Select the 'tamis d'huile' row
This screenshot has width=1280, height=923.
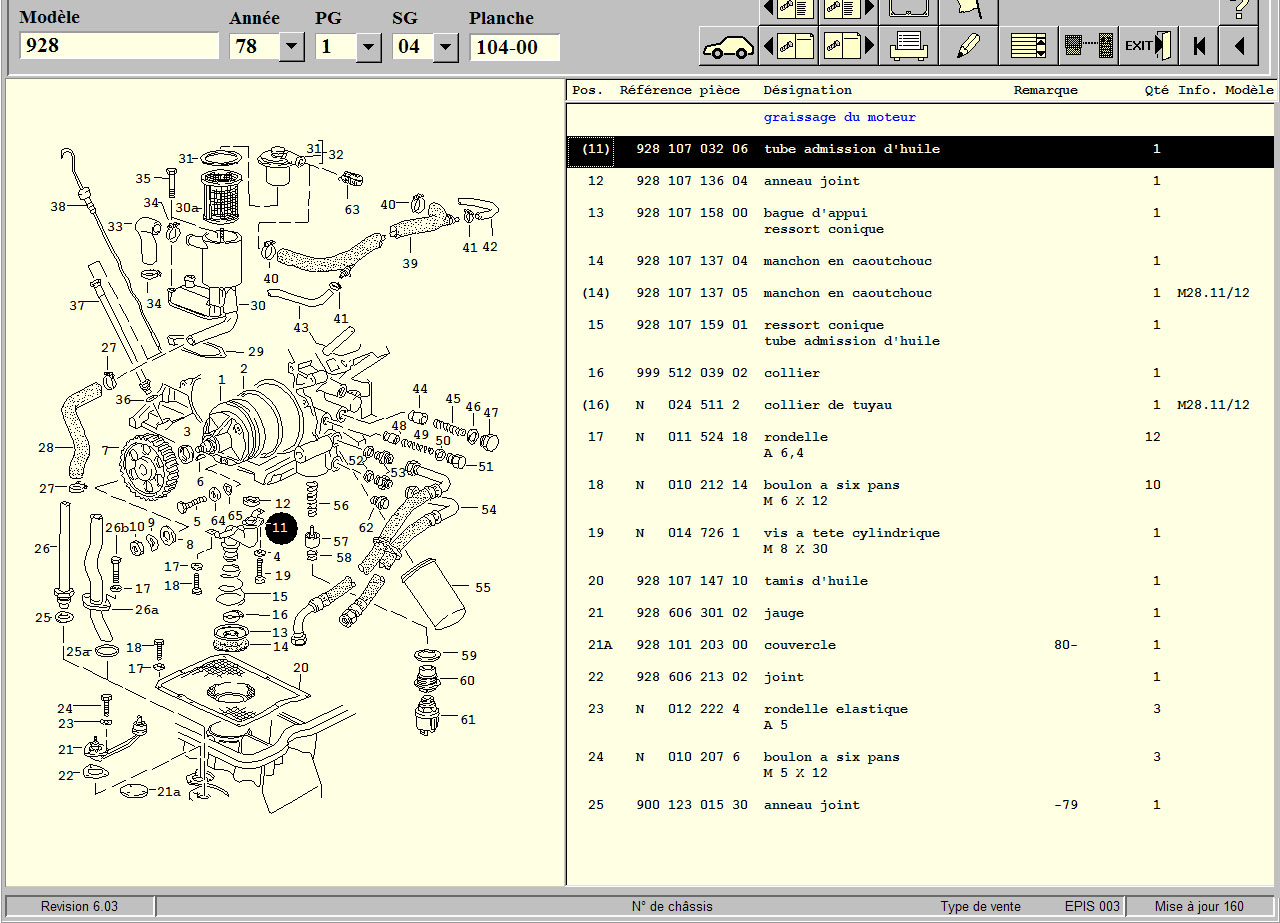coord(921,581)
